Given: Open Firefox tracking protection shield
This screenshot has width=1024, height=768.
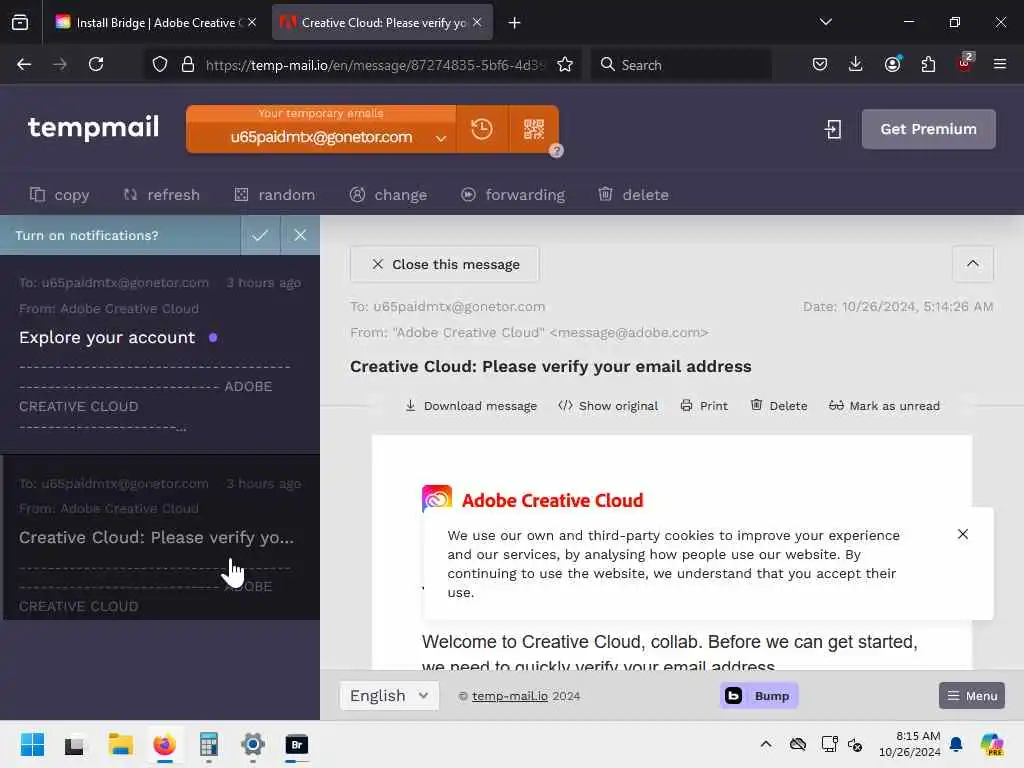Looking at the screenshot, I should [160, 65].
